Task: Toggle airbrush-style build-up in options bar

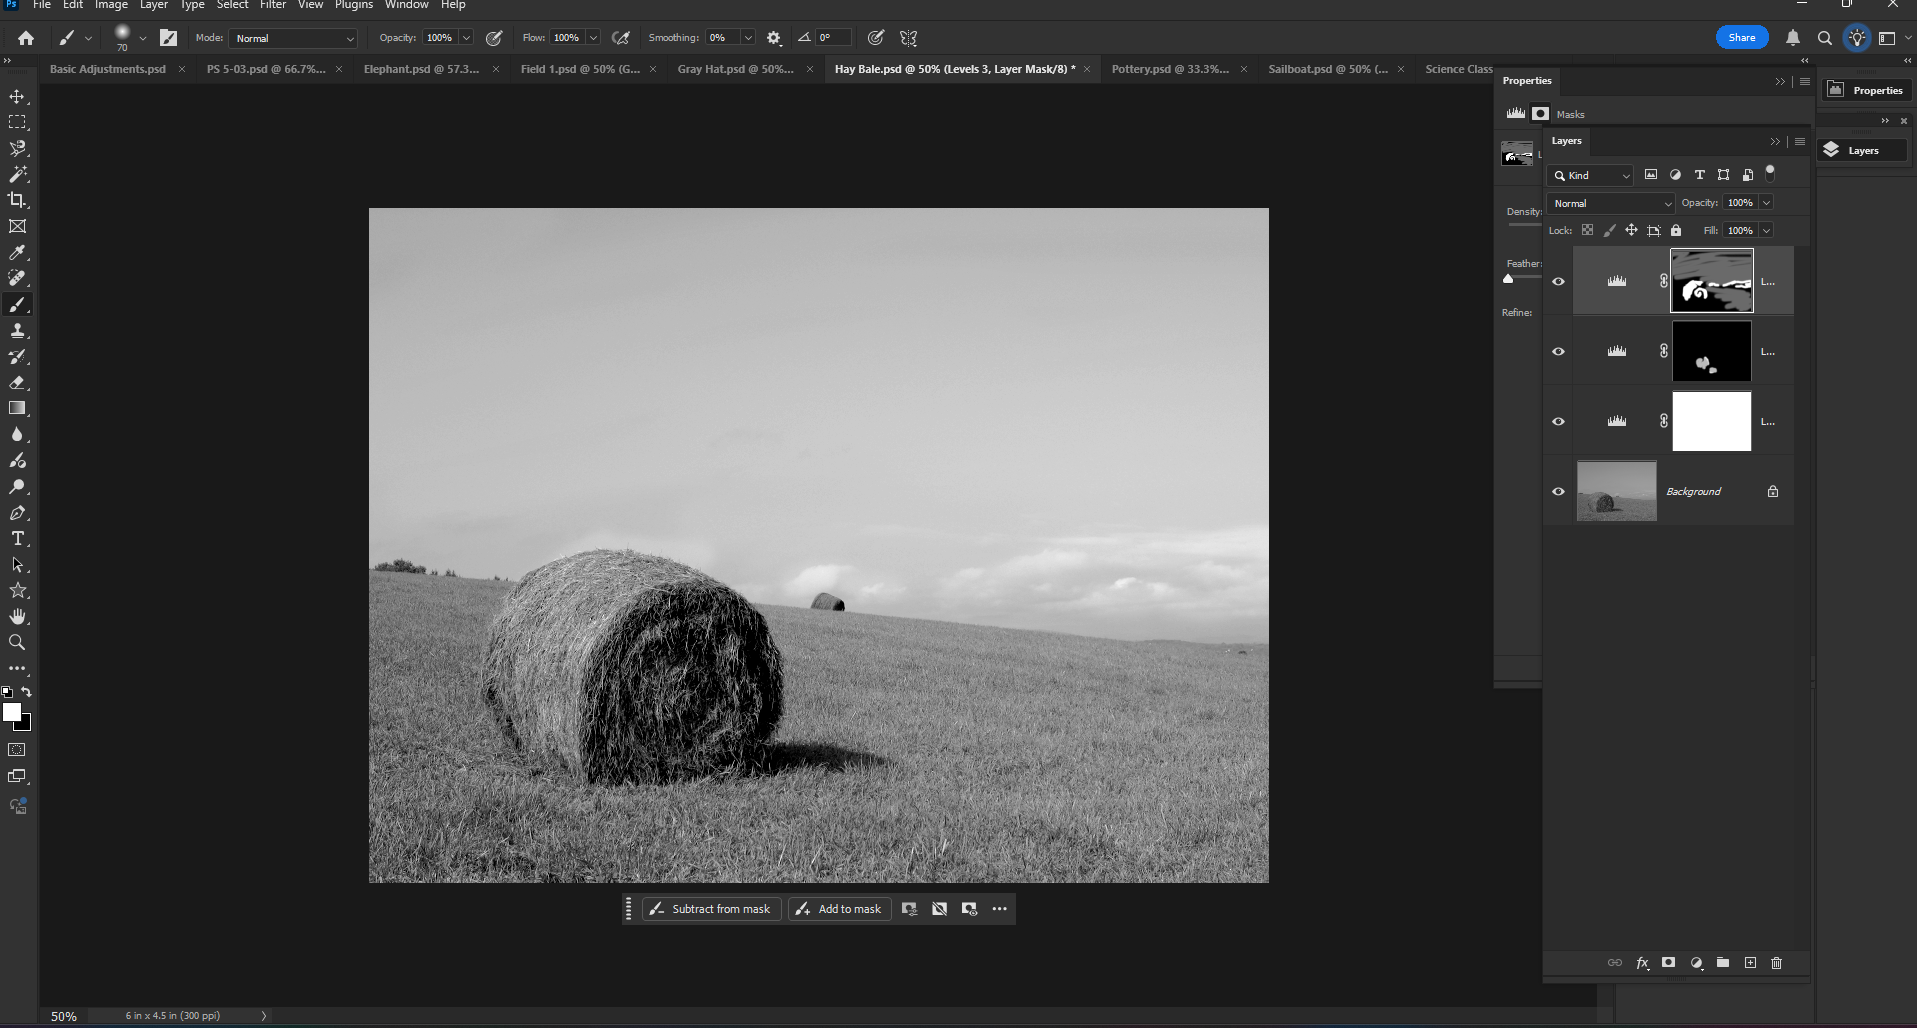Action: [x=621, y=38]
